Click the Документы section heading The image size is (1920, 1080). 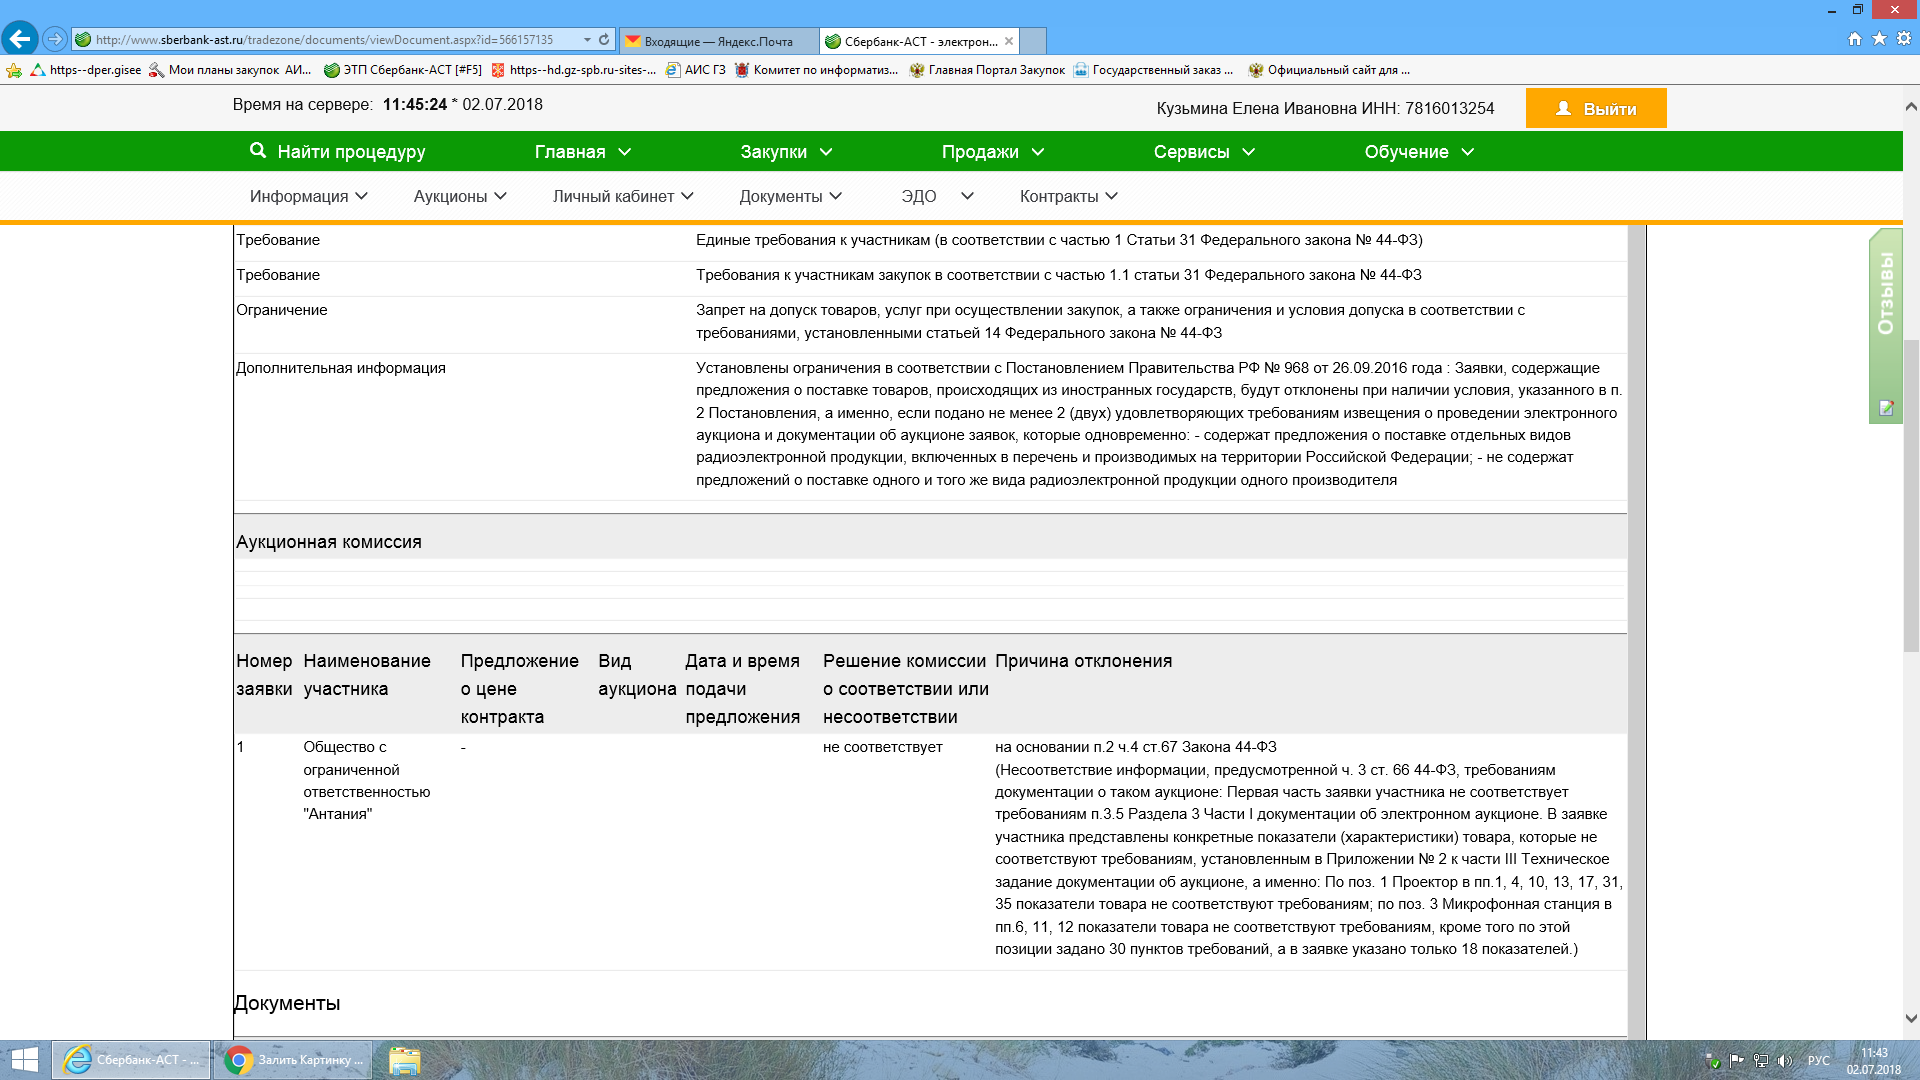tap(287, 1003)
